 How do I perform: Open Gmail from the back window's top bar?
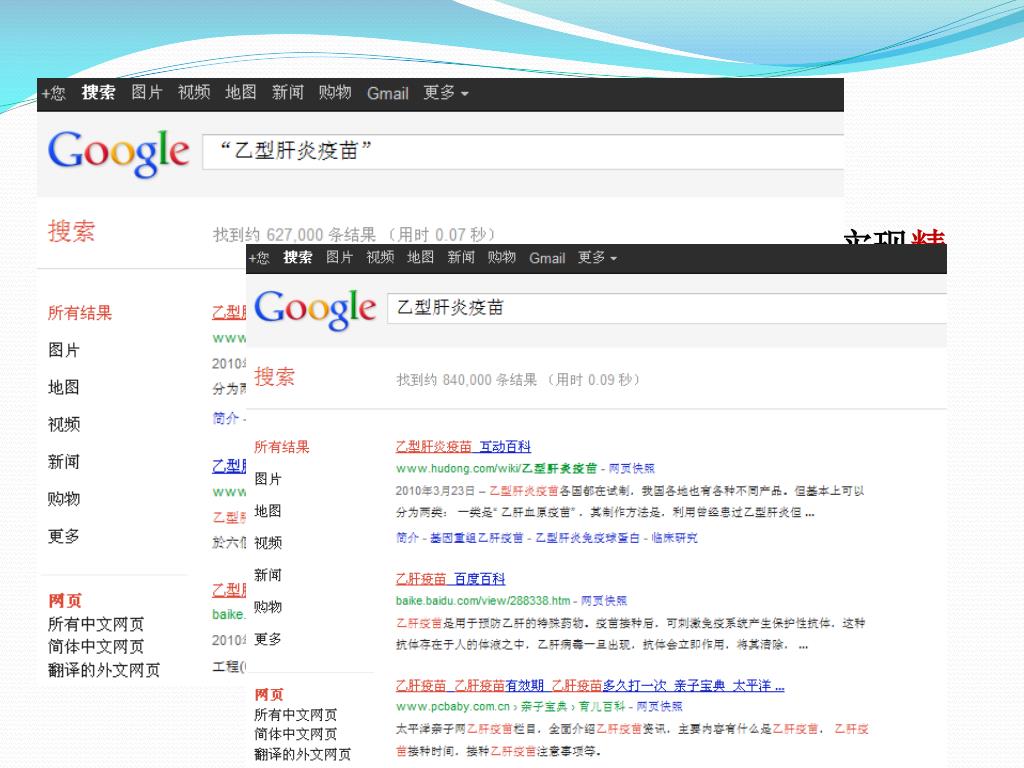click(388, 94)
